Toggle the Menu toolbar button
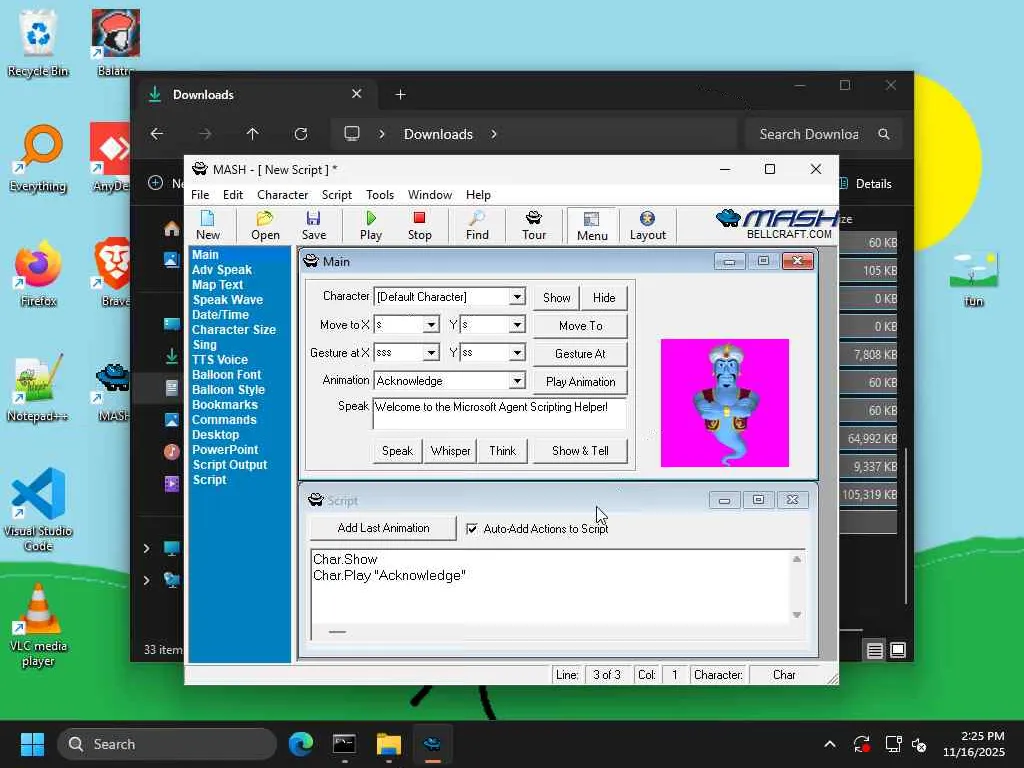Viewport: 1024px width, 768px height. tap(592, 226)
